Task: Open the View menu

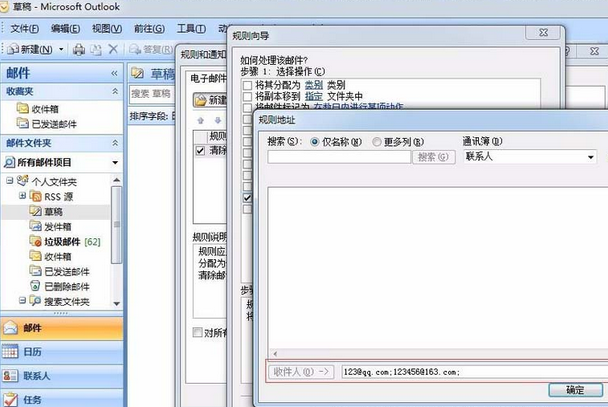Action: tap(107, 29)
